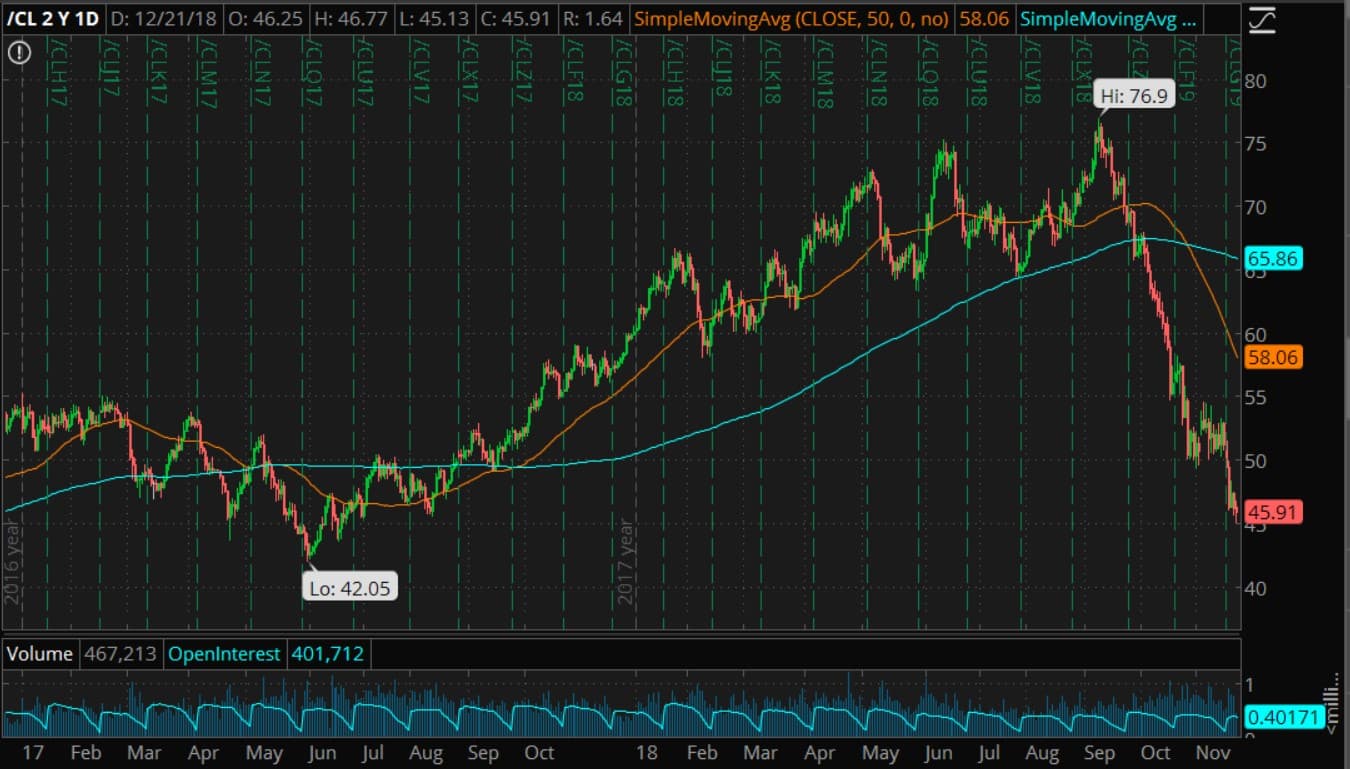Click the 401,712 open interest value
1350x769 pixels.
click(327, 654)
